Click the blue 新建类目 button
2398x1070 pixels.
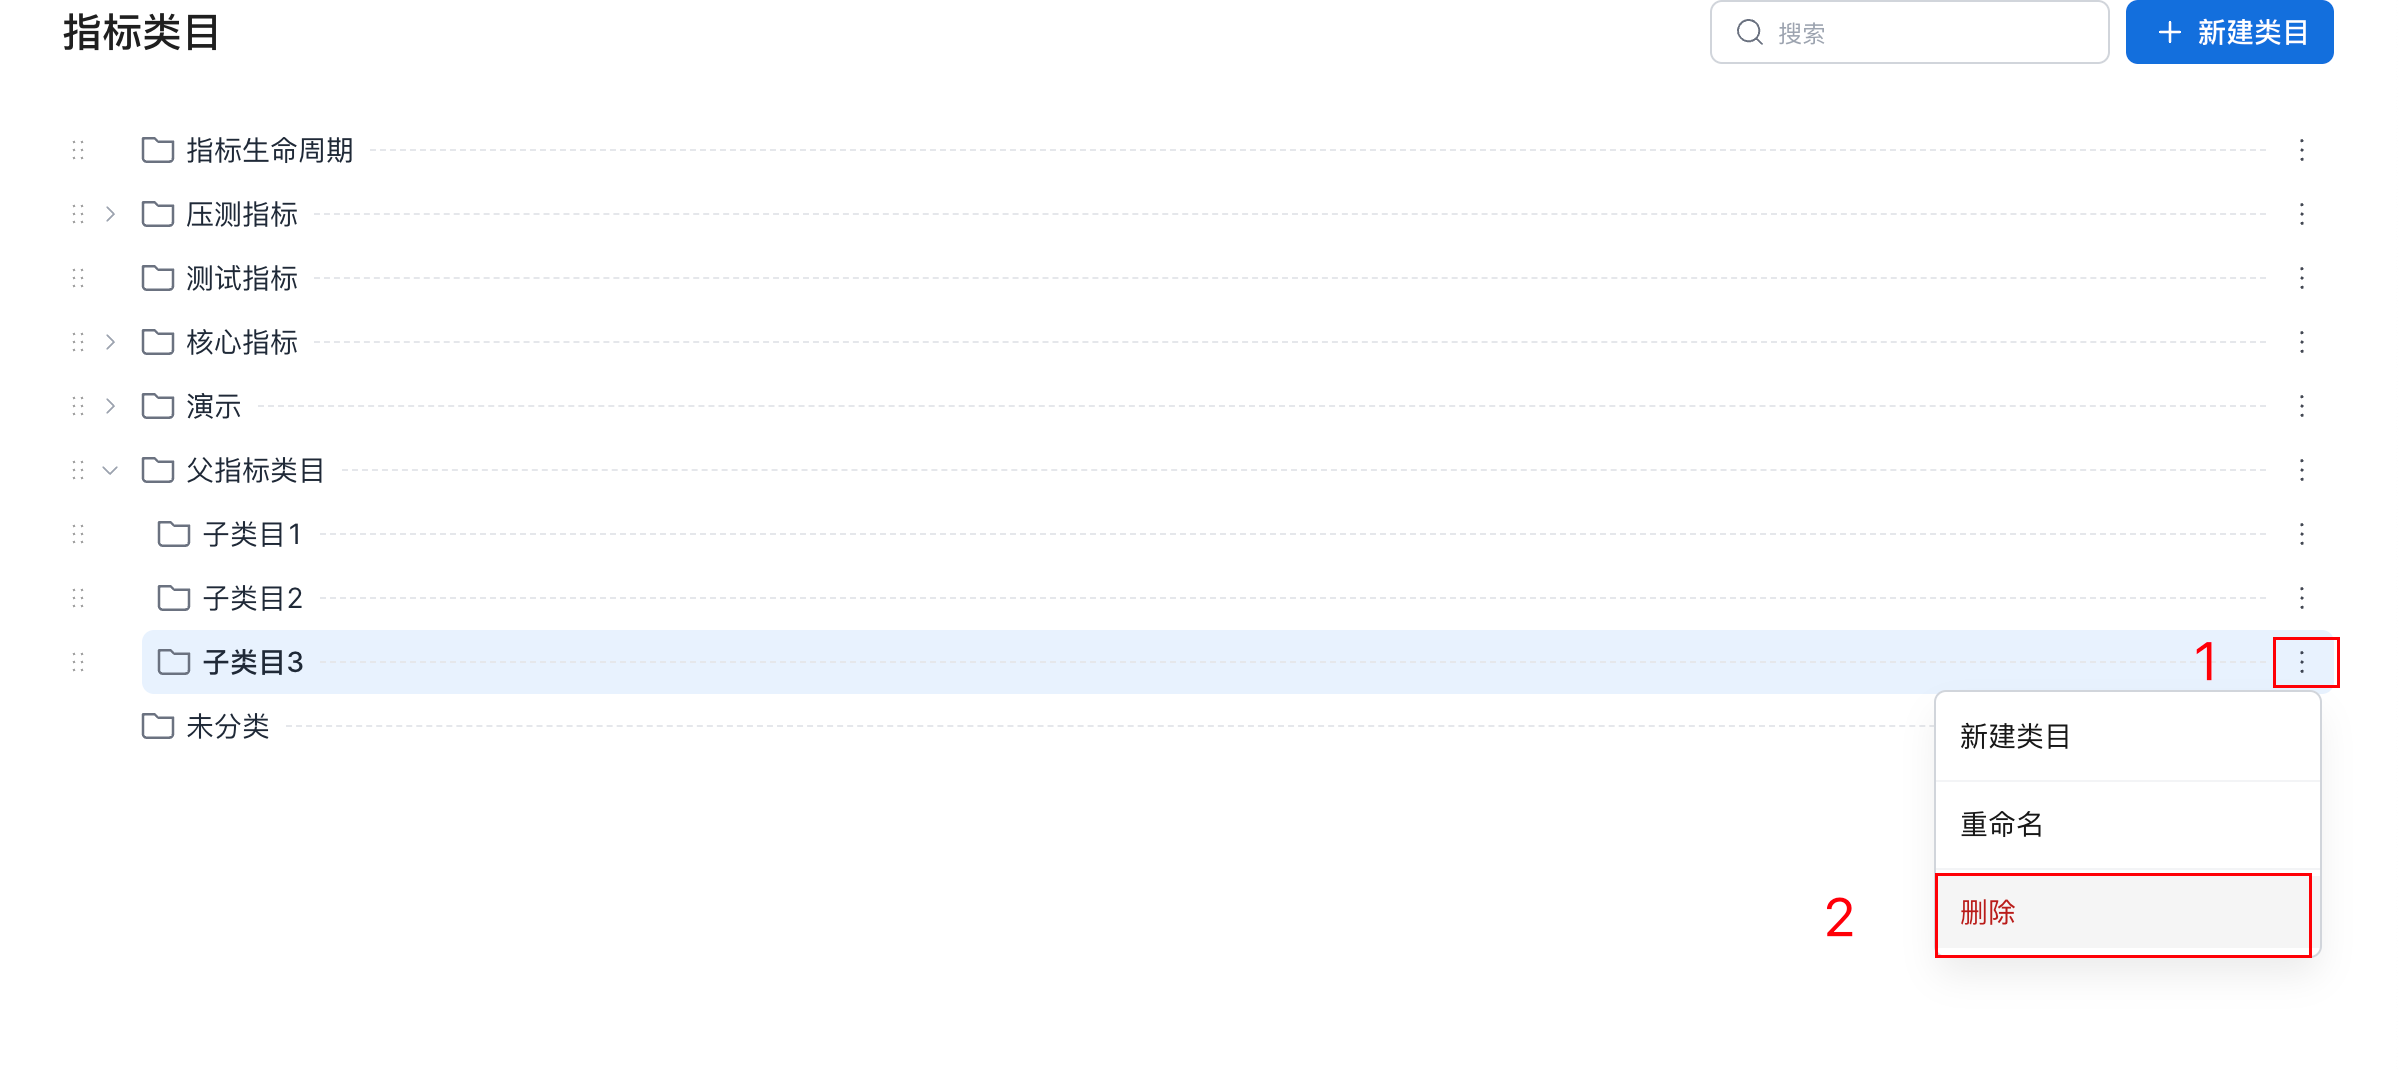coord(2229,33)
